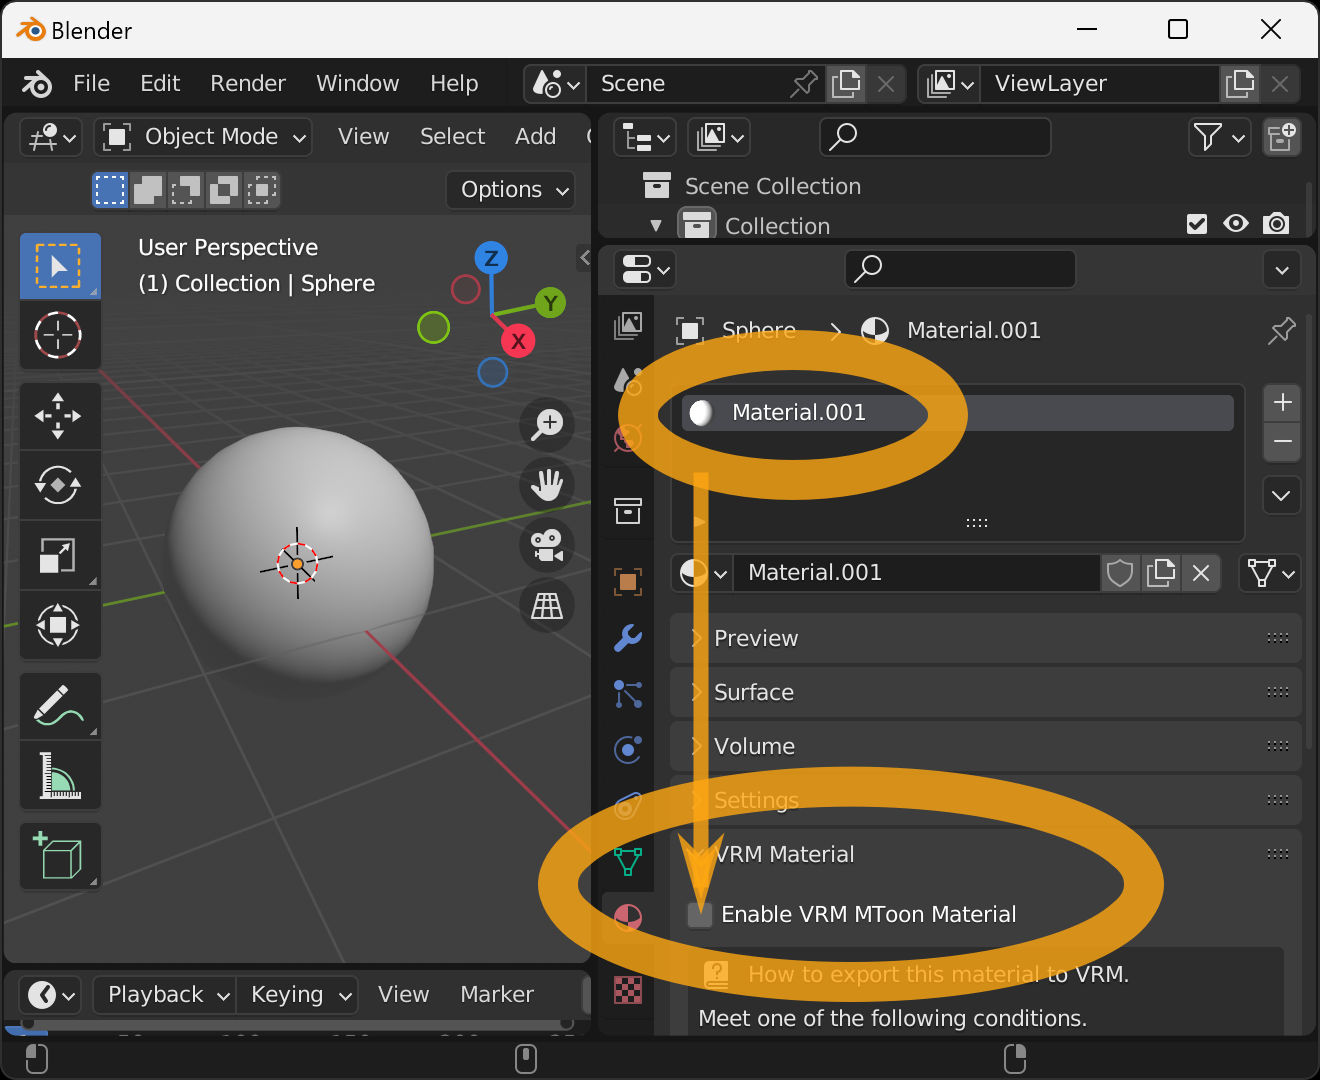Open the Help menu

click(454, 84)
